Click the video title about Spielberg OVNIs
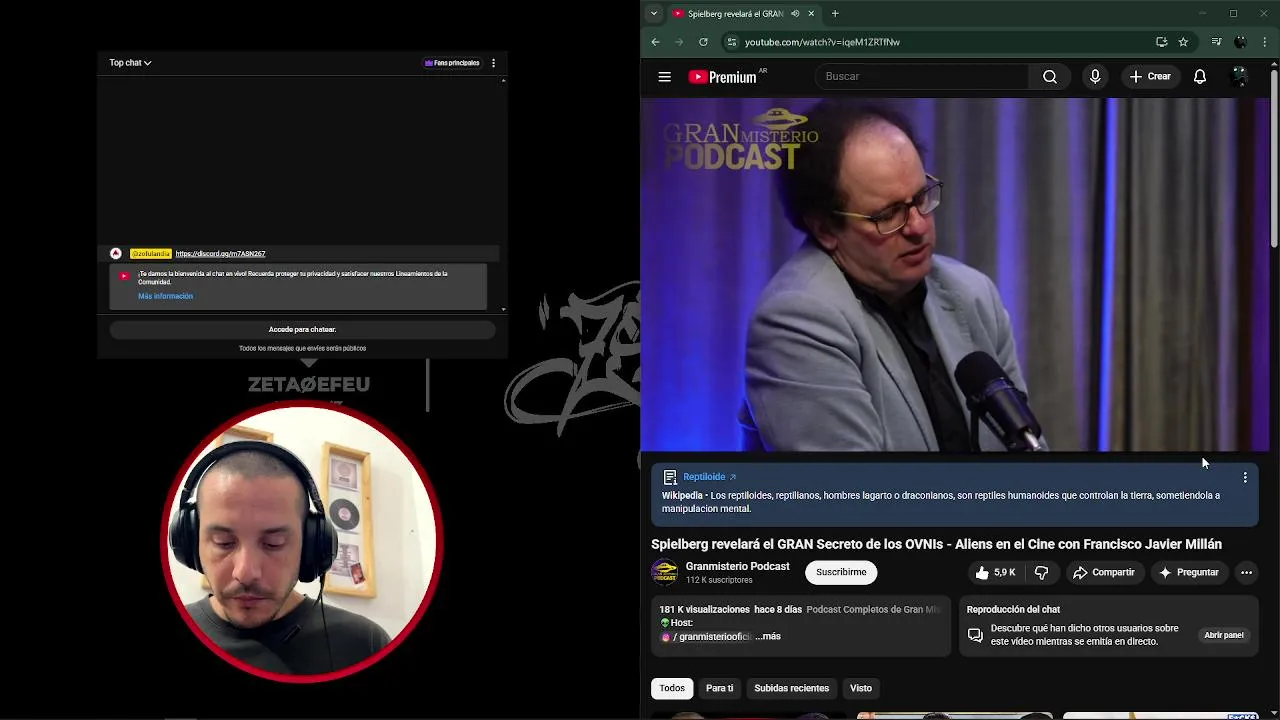Image resolution: width=1280 pixels, height=720 pixels. [x=936, y=544]
